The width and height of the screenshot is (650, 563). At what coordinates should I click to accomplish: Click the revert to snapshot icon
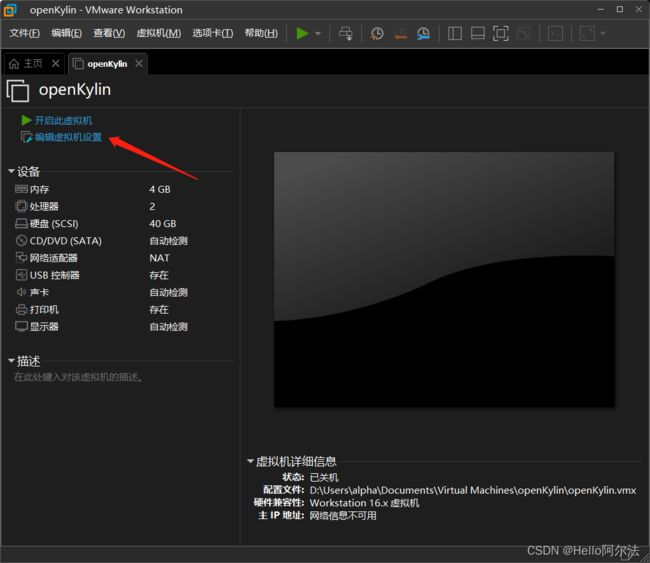tap(400, 33)
